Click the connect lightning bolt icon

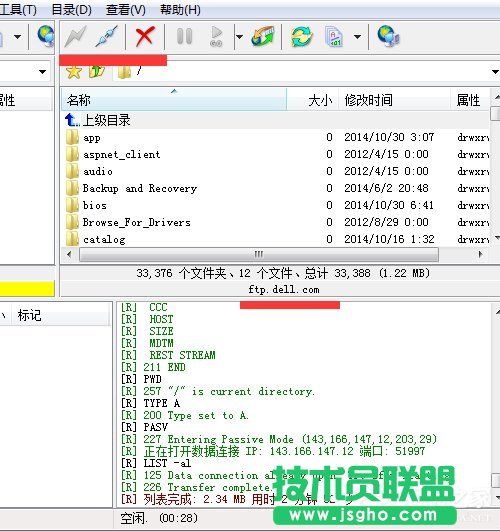[76, 36]
